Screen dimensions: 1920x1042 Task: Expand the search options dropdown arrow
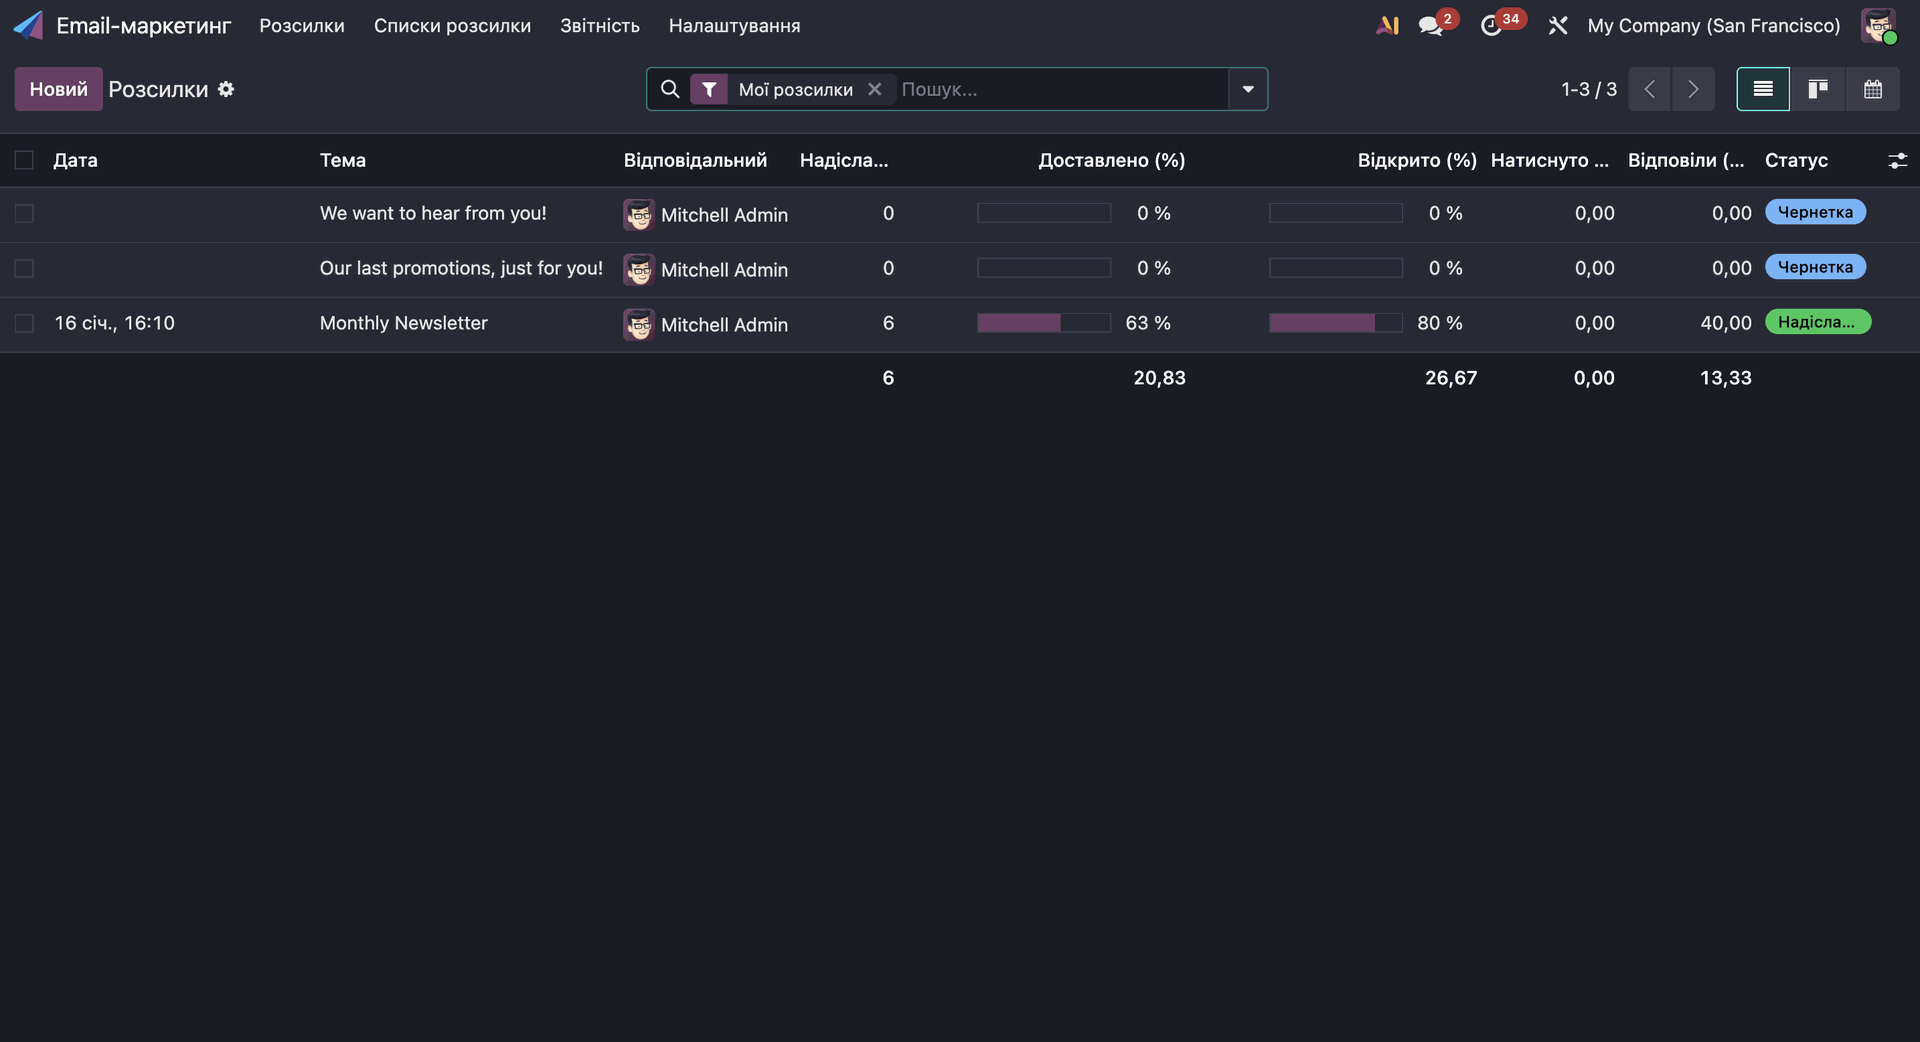click(1247, 89)
